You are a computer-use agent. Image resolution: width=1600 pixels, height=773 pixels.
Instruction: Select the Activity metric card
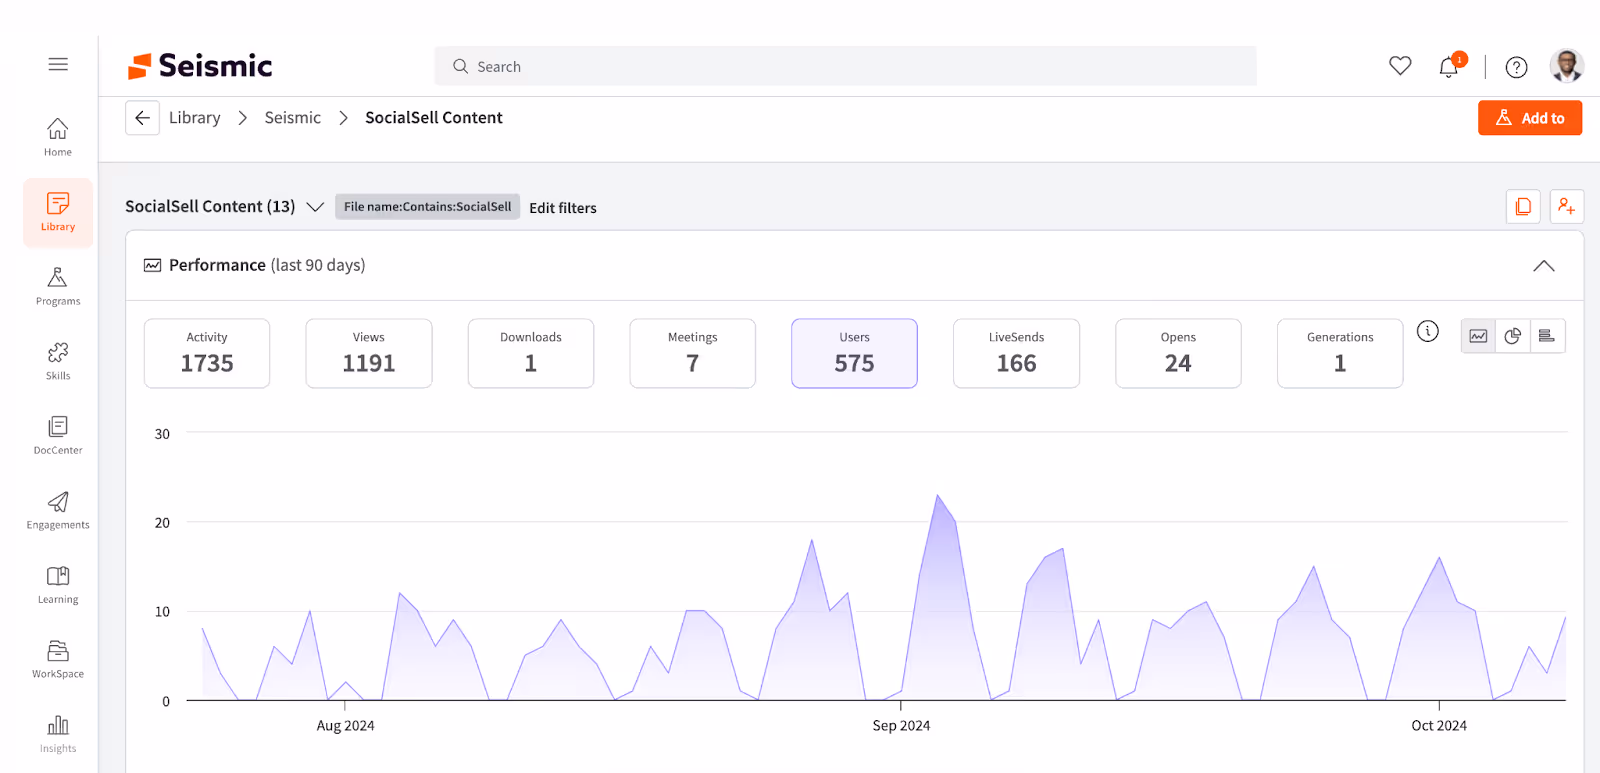207,353
